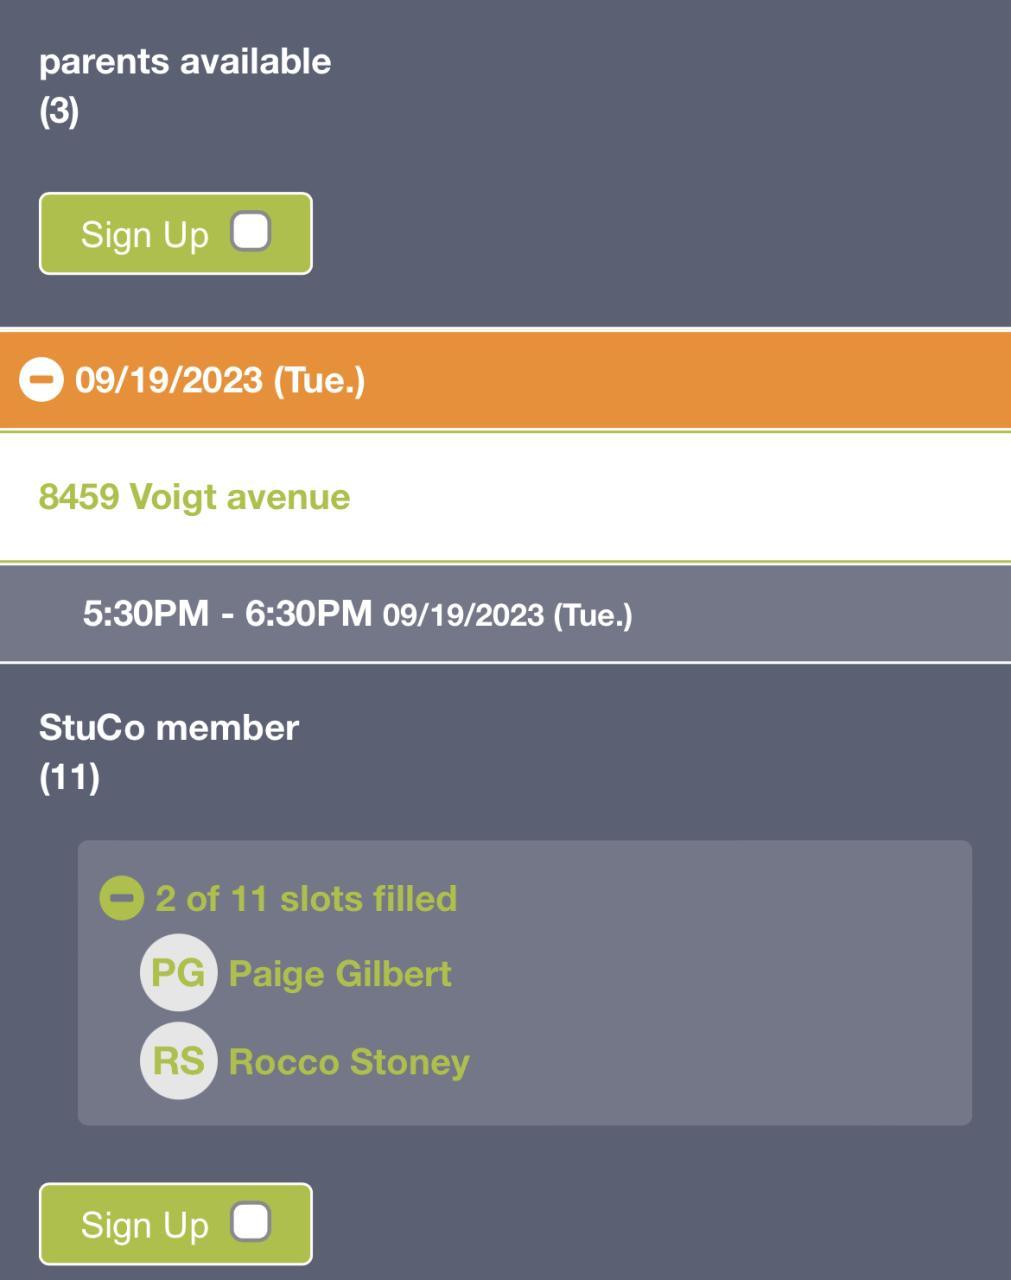Image resolution: width=1011 pixels, height=1280 pixels.
Task: Tick the checkbox in StuCo member Sign Up
Action: [x=251, y=1222]
